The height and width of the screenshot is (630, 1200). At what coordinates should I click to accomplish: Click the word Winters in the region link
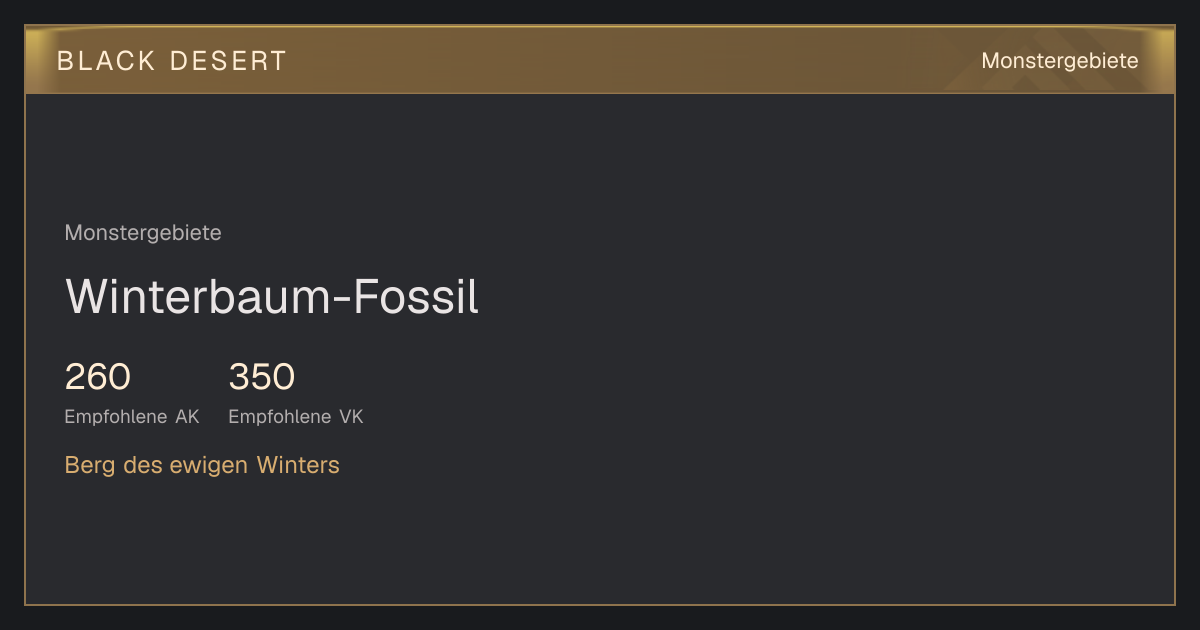point(298,465)
